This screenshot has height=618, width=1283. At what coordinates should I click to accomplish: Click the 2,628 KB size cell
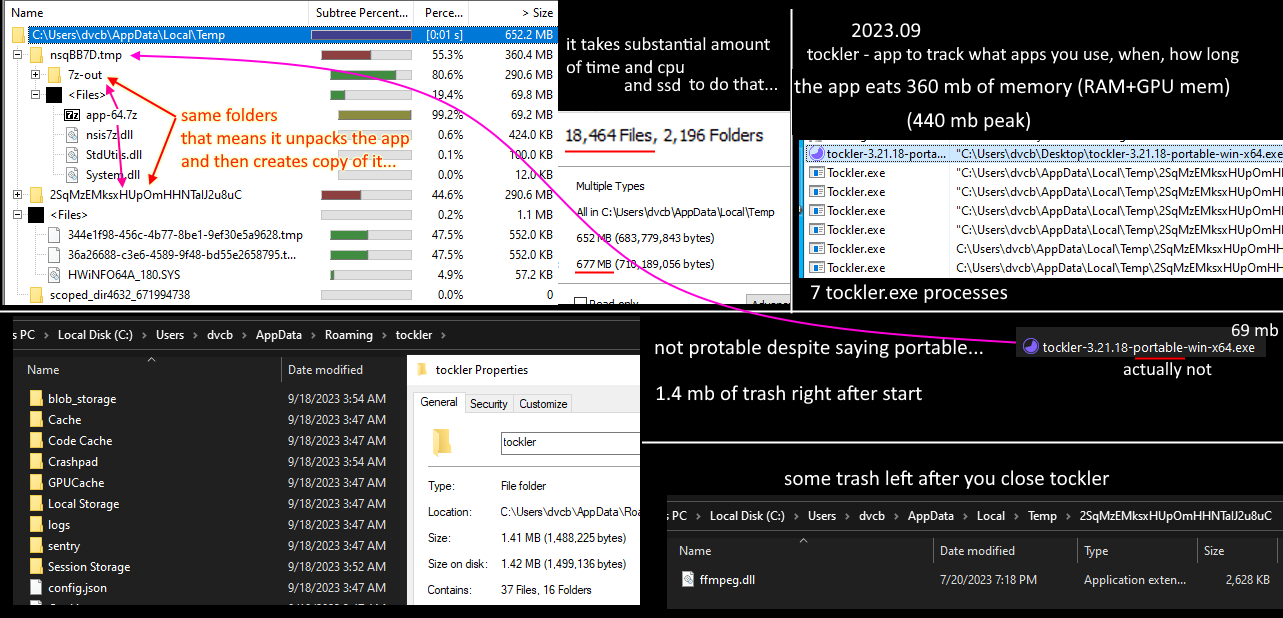(x=1250, y=580)
